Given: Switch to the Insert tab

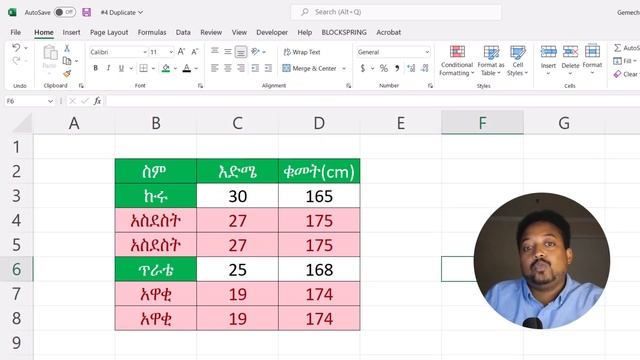Looking at the screenshot, I should tap(71, 32).
